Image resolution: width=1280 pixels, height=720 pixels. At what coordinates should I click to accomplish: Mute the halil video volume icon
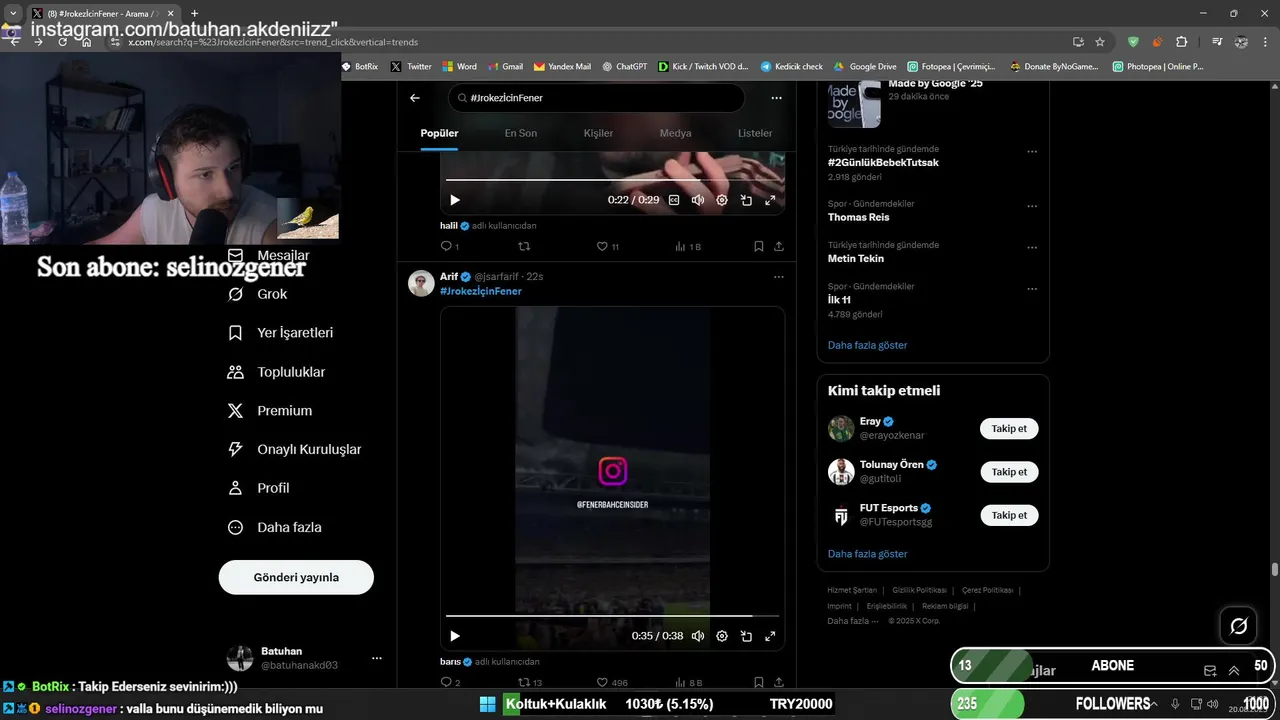(698, 200)
